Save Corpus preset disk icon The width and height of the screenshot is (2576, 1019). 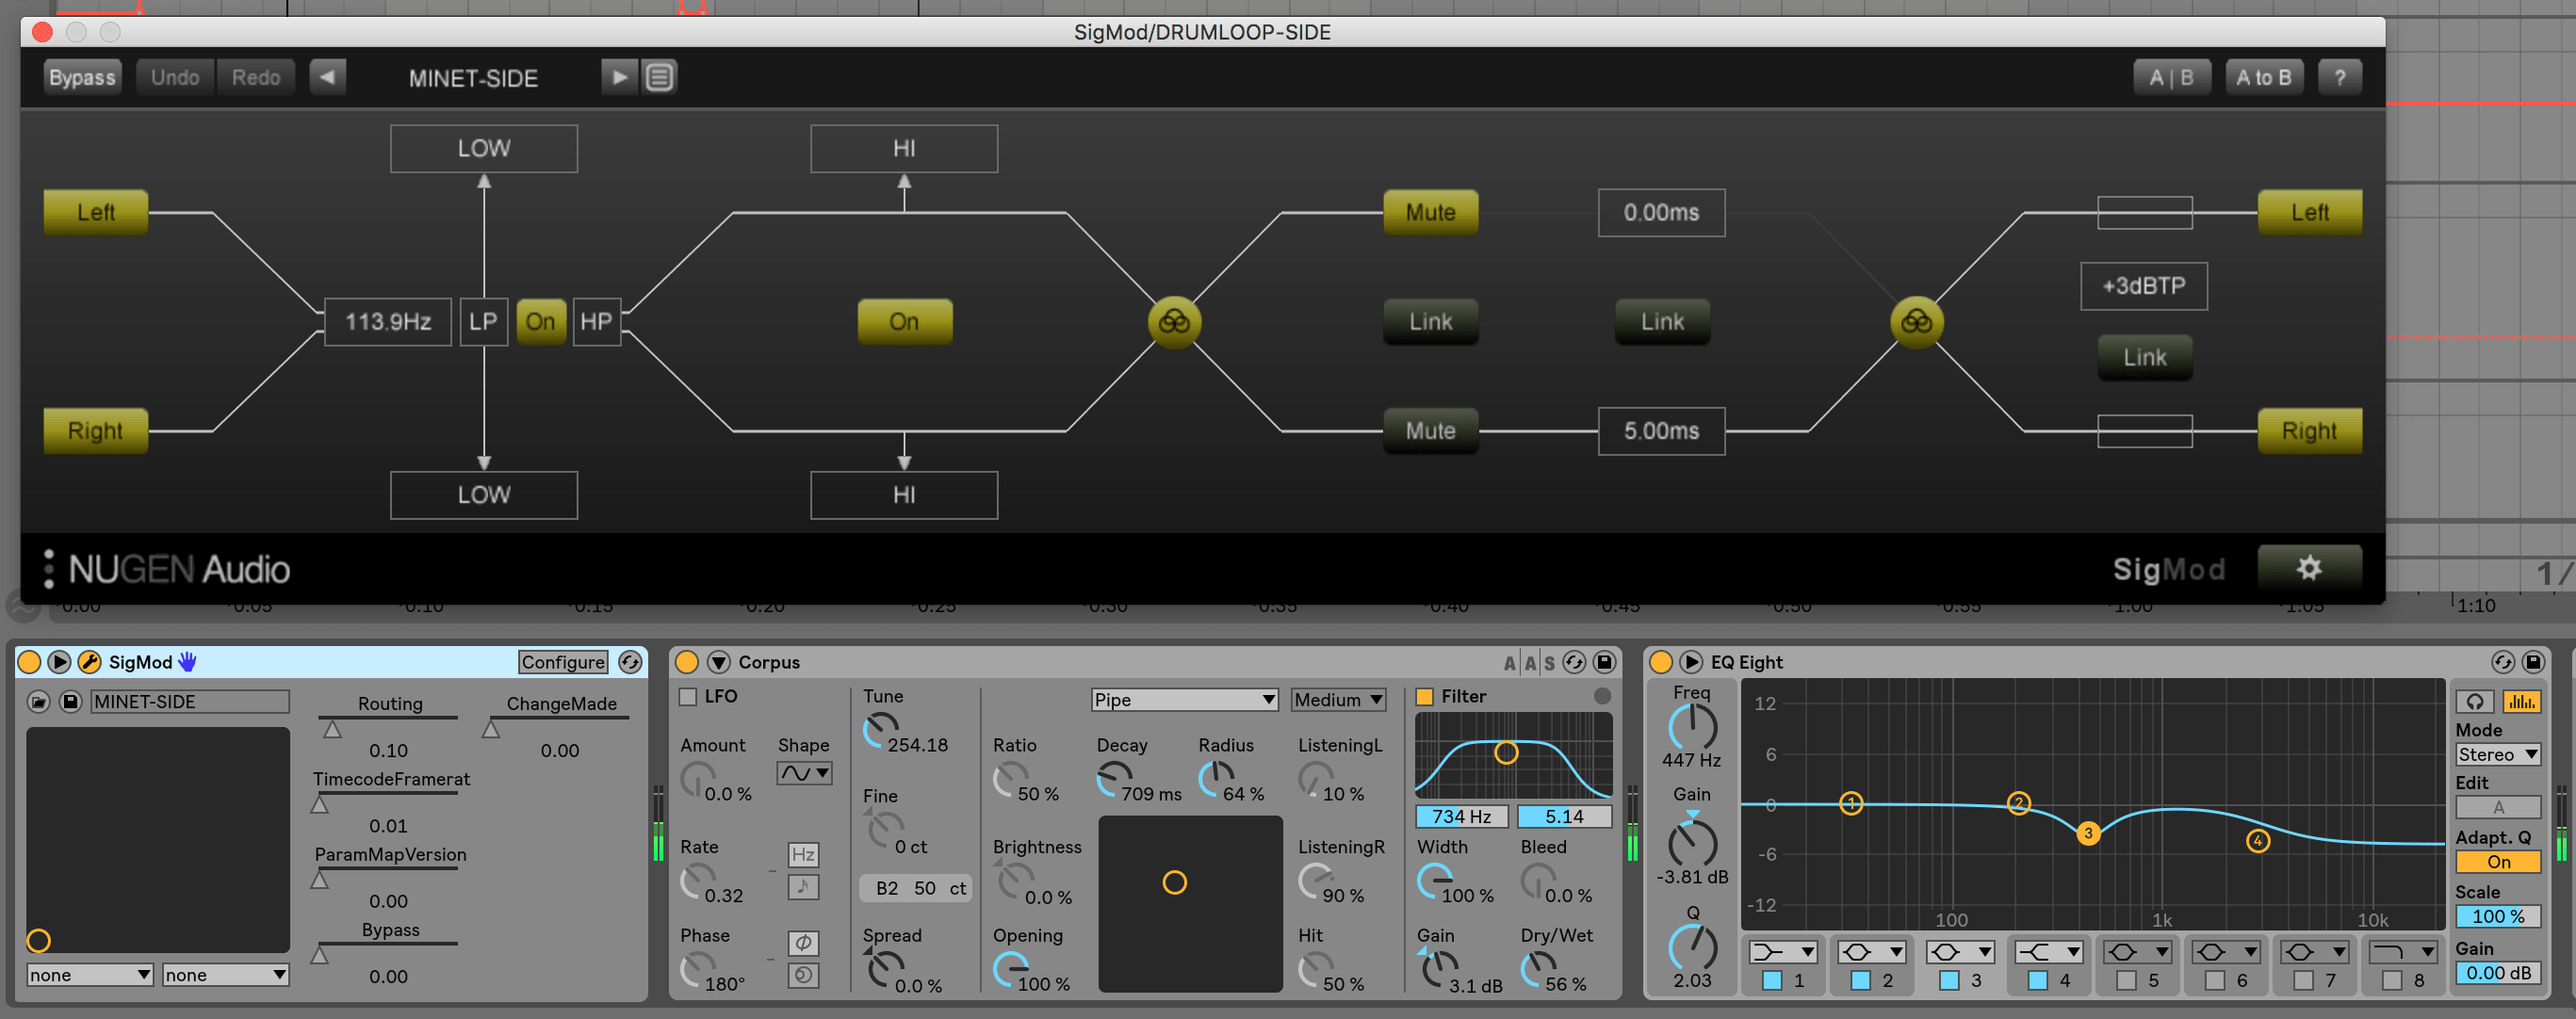tap(1604, 662)
